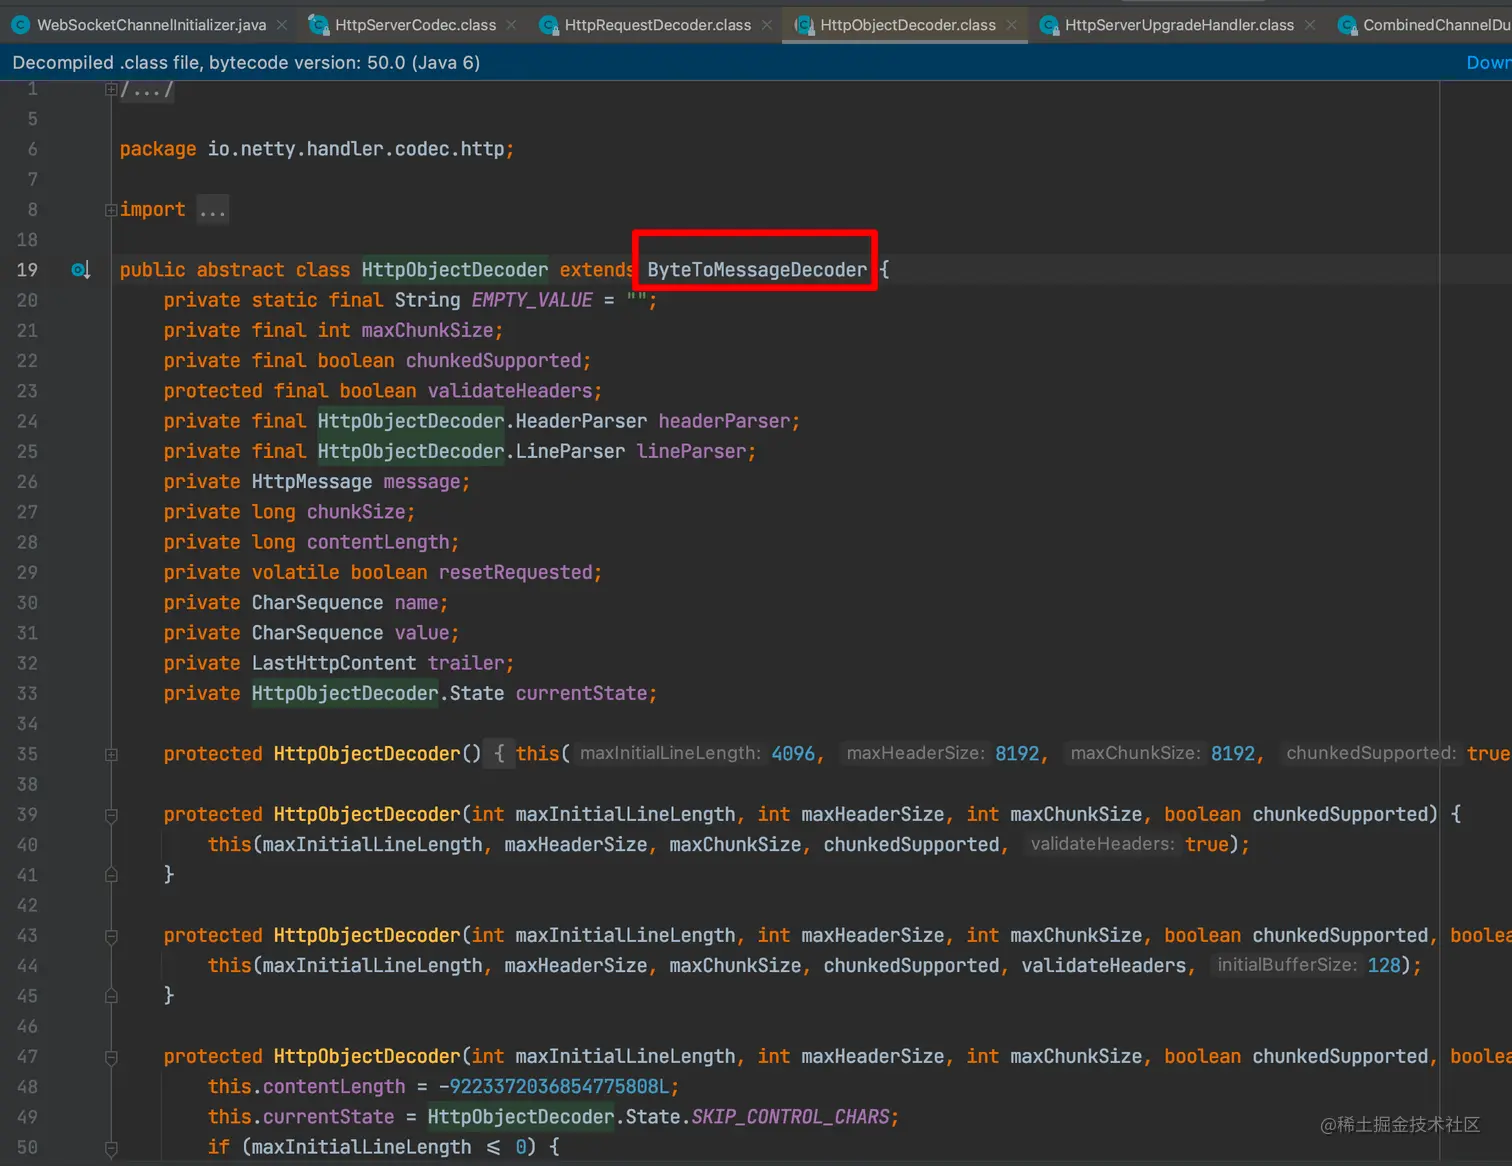Collapse the if block at line 50
The width and height of the screenshot is (1512, 1166).
click(111, 1148)
